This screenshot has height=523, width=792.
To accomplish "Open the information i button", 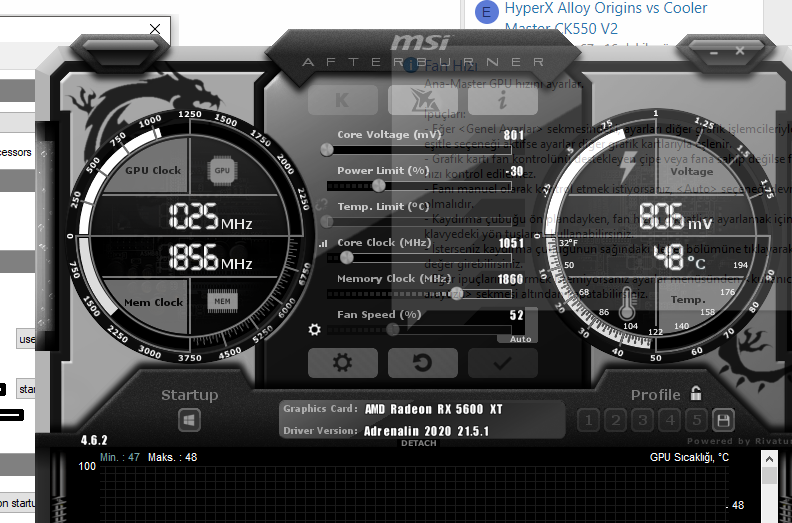I will point(503,100).
